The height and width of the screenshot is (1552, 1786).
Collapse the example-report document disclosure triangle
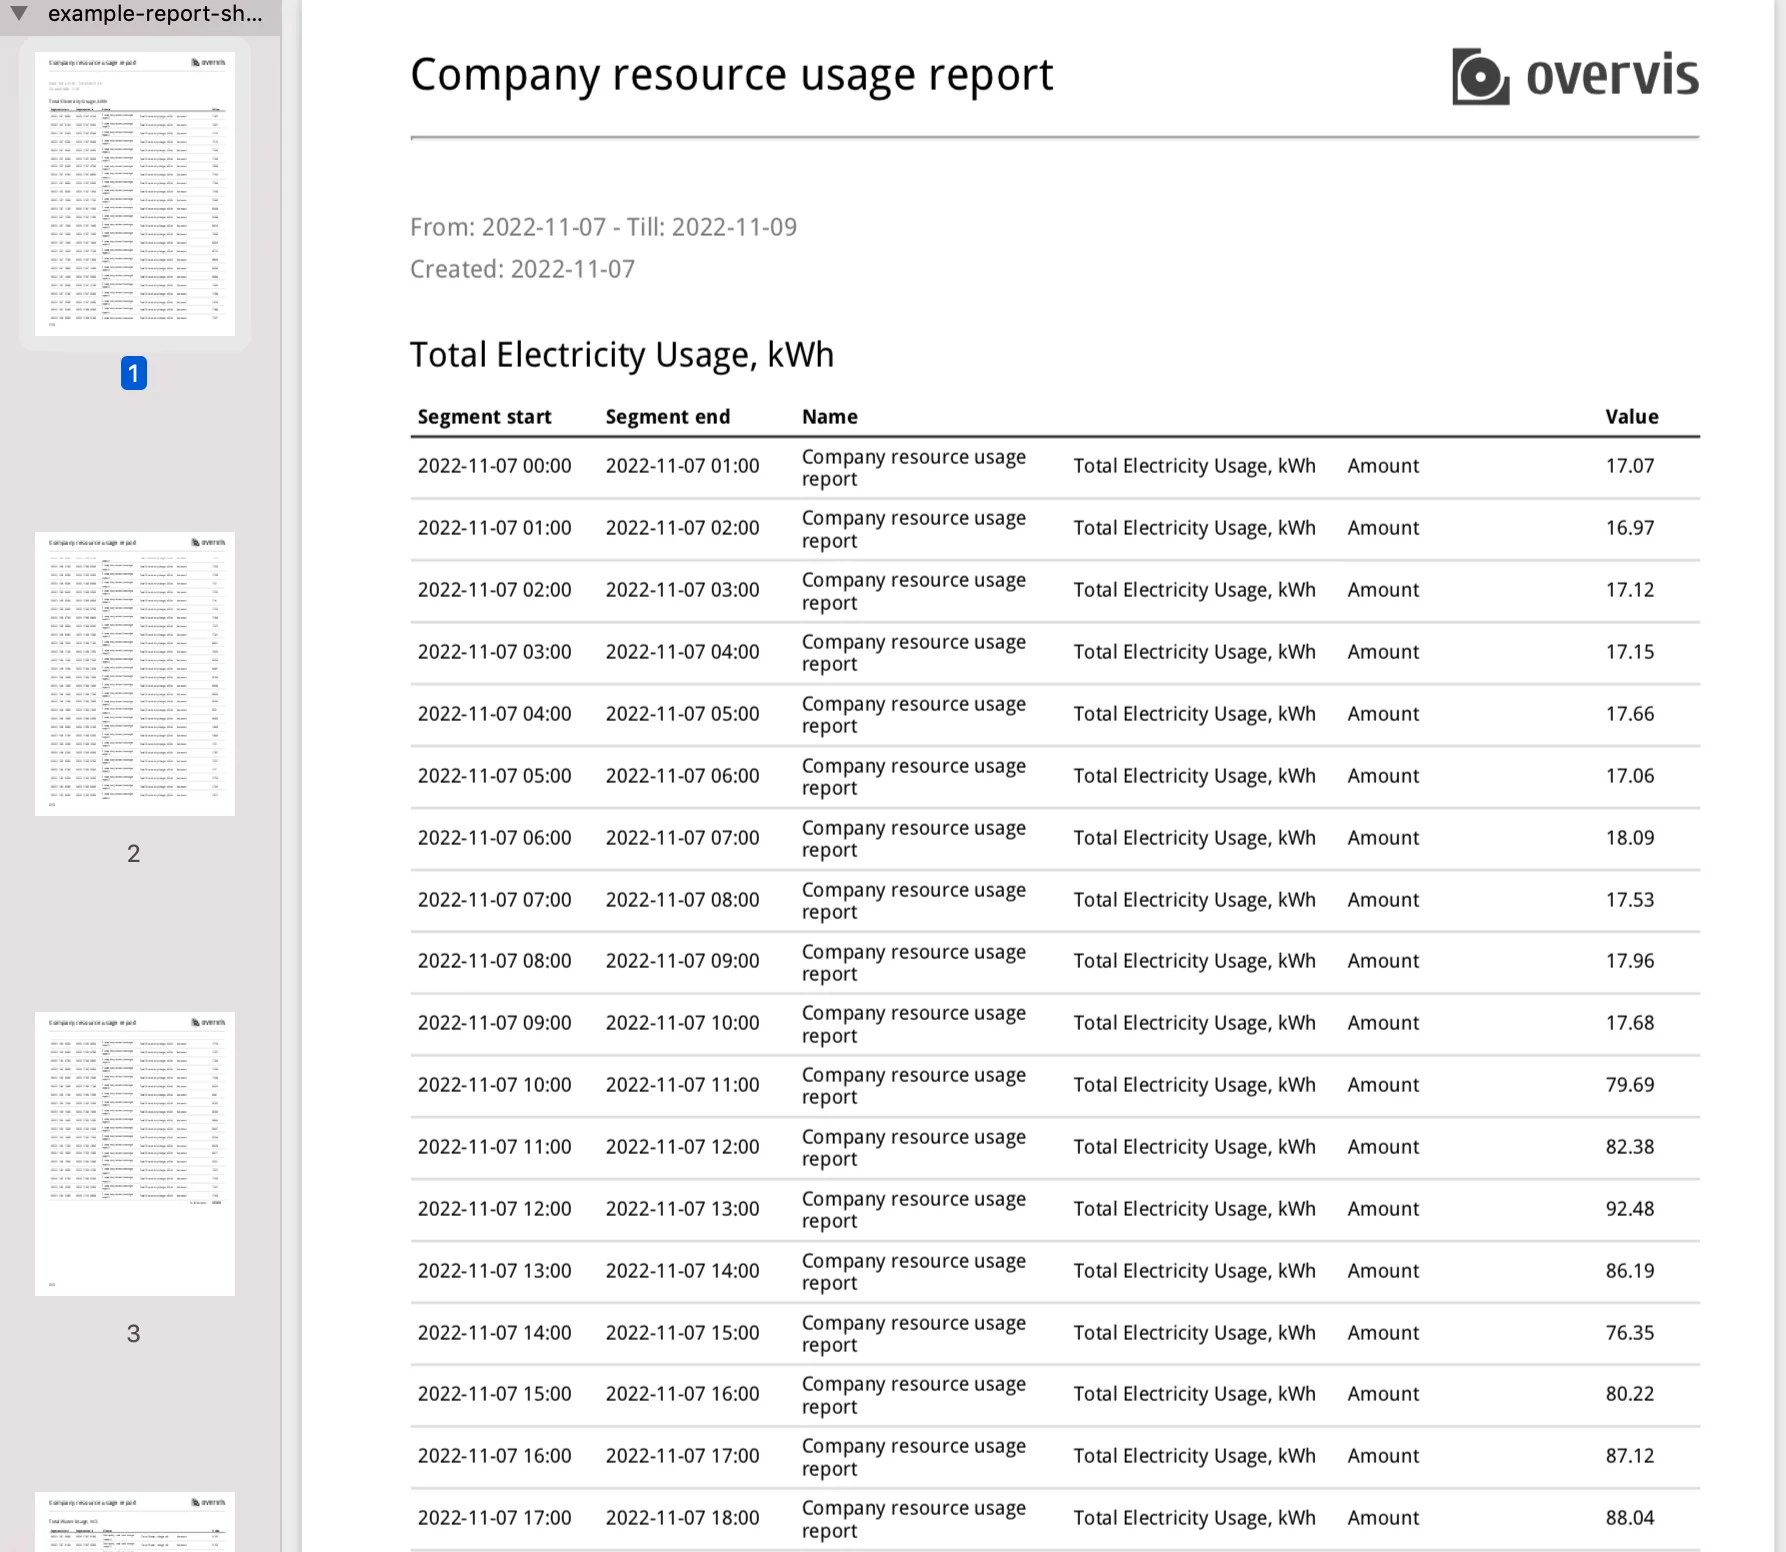click(19, 14)
